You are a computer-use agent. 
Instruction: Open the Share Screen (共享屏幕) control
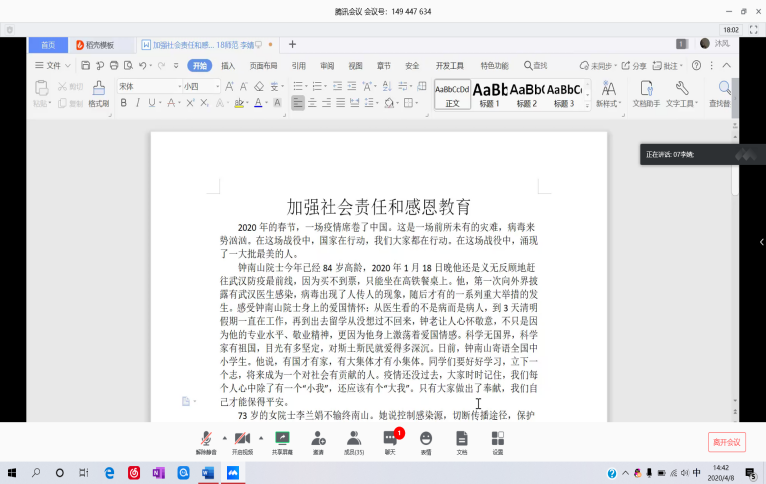282,441
